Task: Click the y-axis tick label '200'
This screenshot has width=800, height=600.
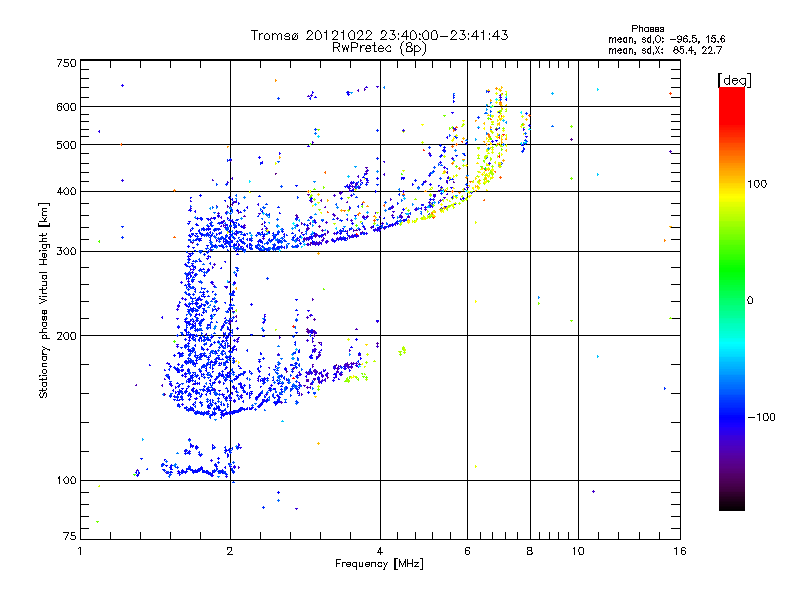Action: tap(66, 336)
